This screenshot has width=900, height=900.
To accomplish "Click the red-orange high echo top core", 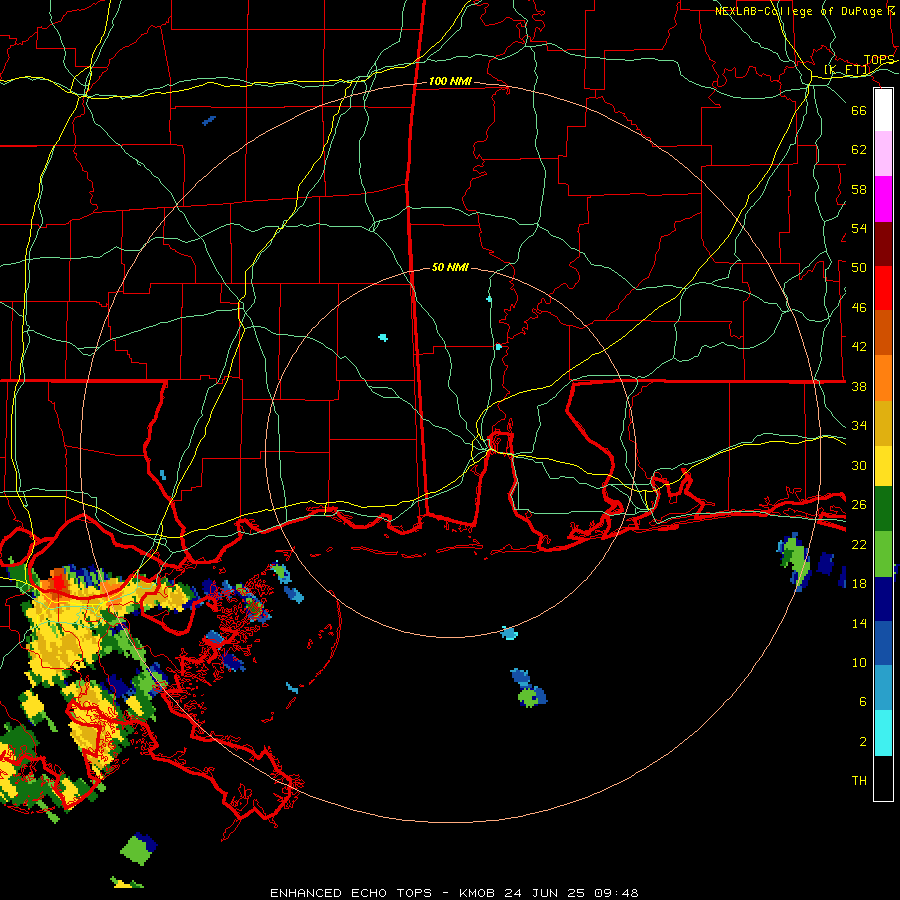I will [59, 579].
